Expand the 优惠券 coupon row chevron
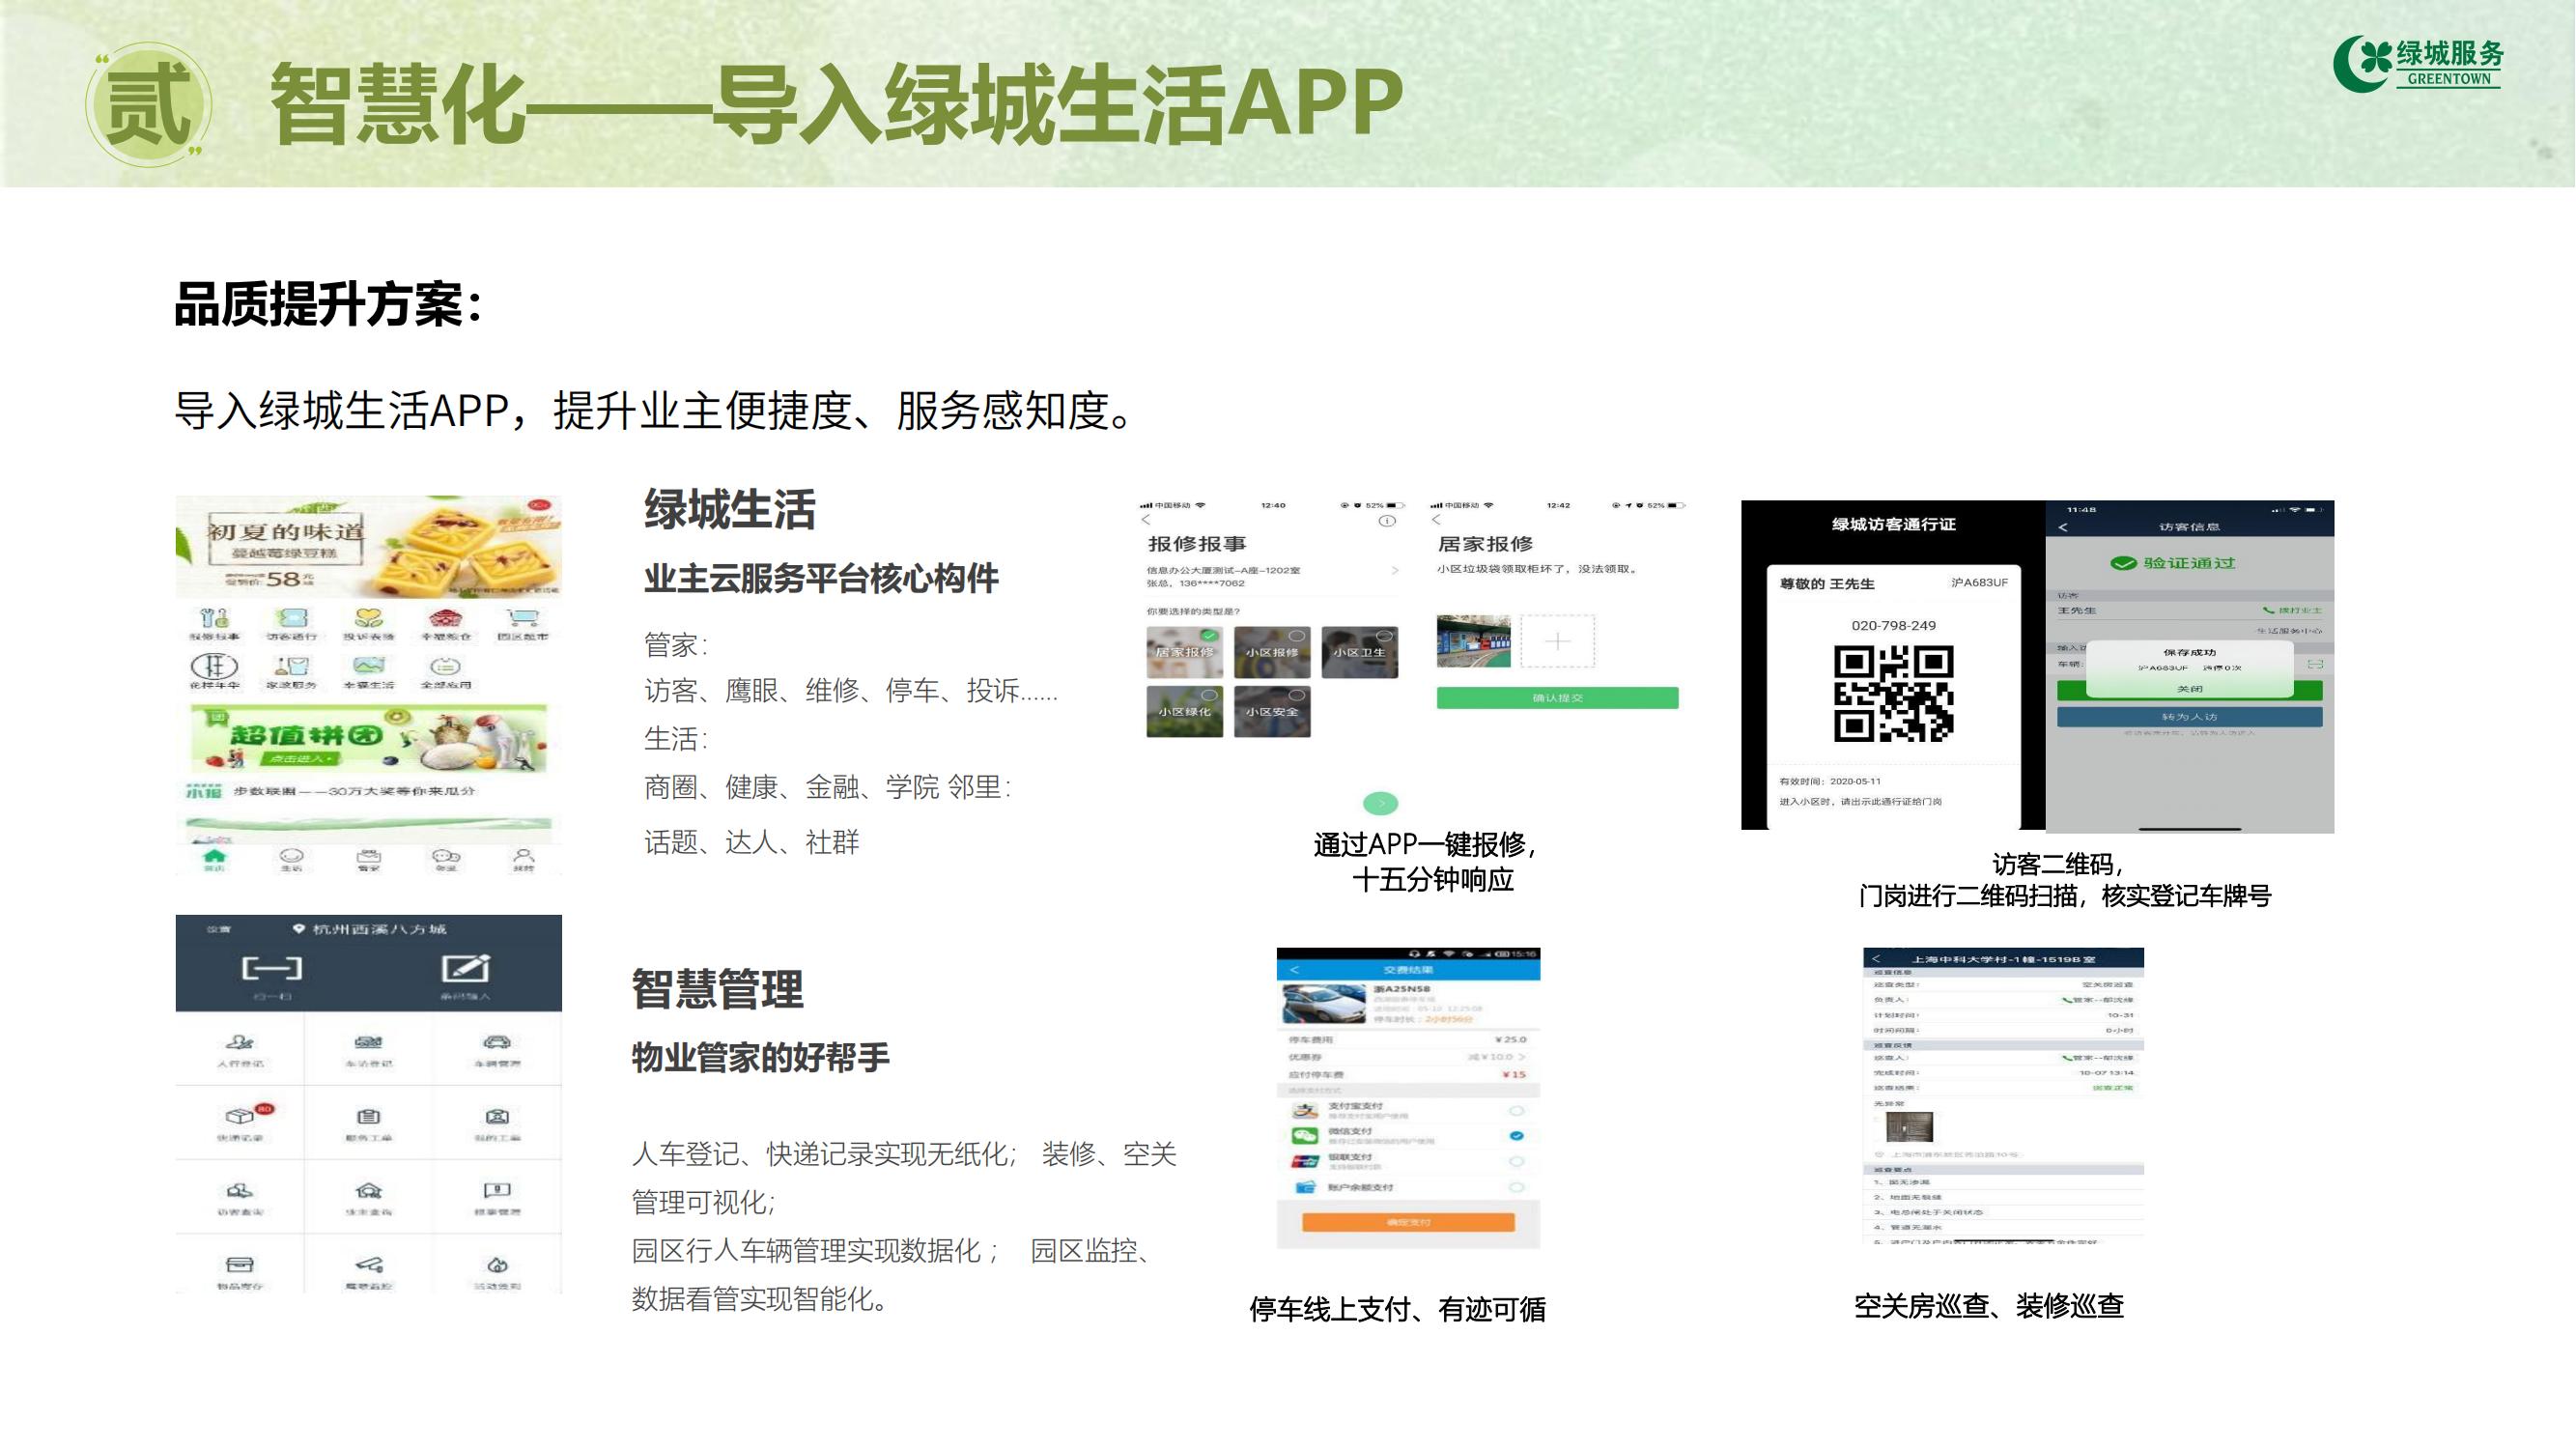The width and height of the screenshot is (2576, 1449). point(1522,1057)
